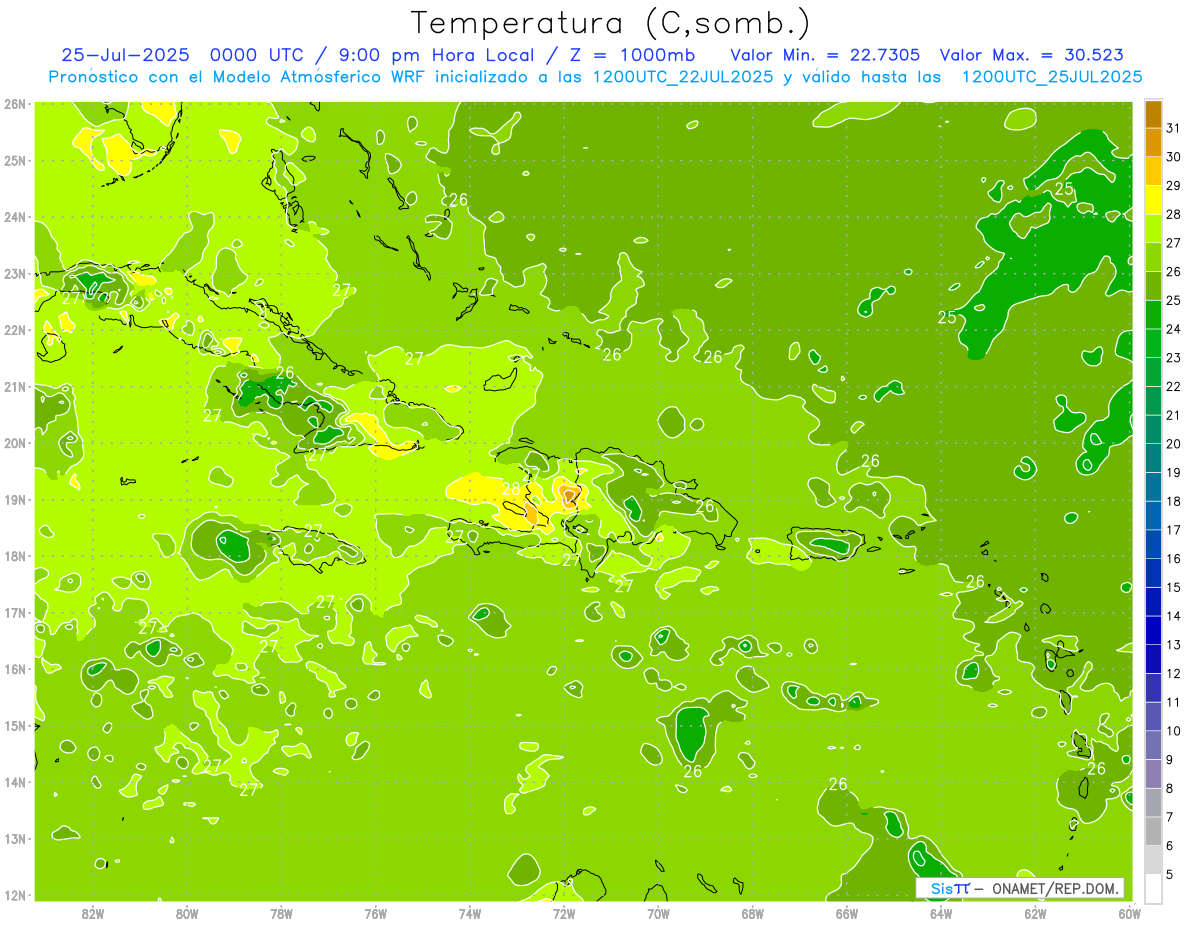Select the "68W" longitude label

(x=753, y=914)
